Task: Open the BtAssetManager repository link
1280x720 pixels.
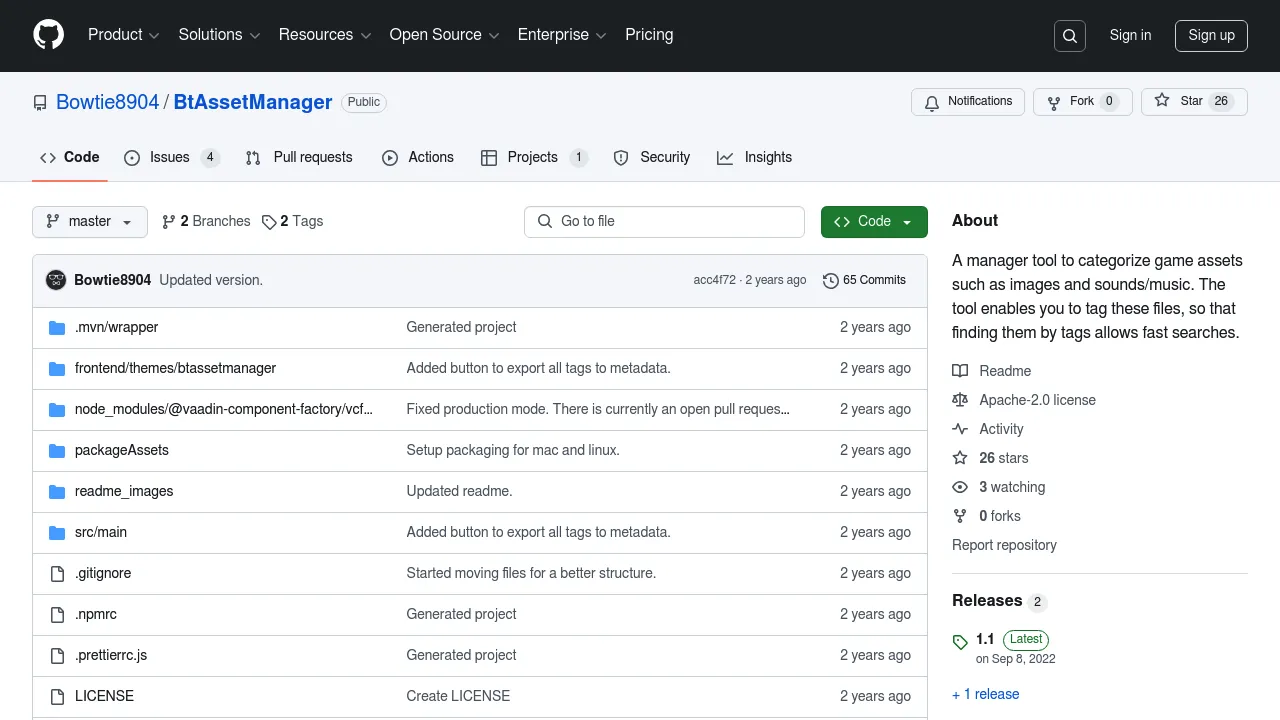Action: click(x=253, y=102)
